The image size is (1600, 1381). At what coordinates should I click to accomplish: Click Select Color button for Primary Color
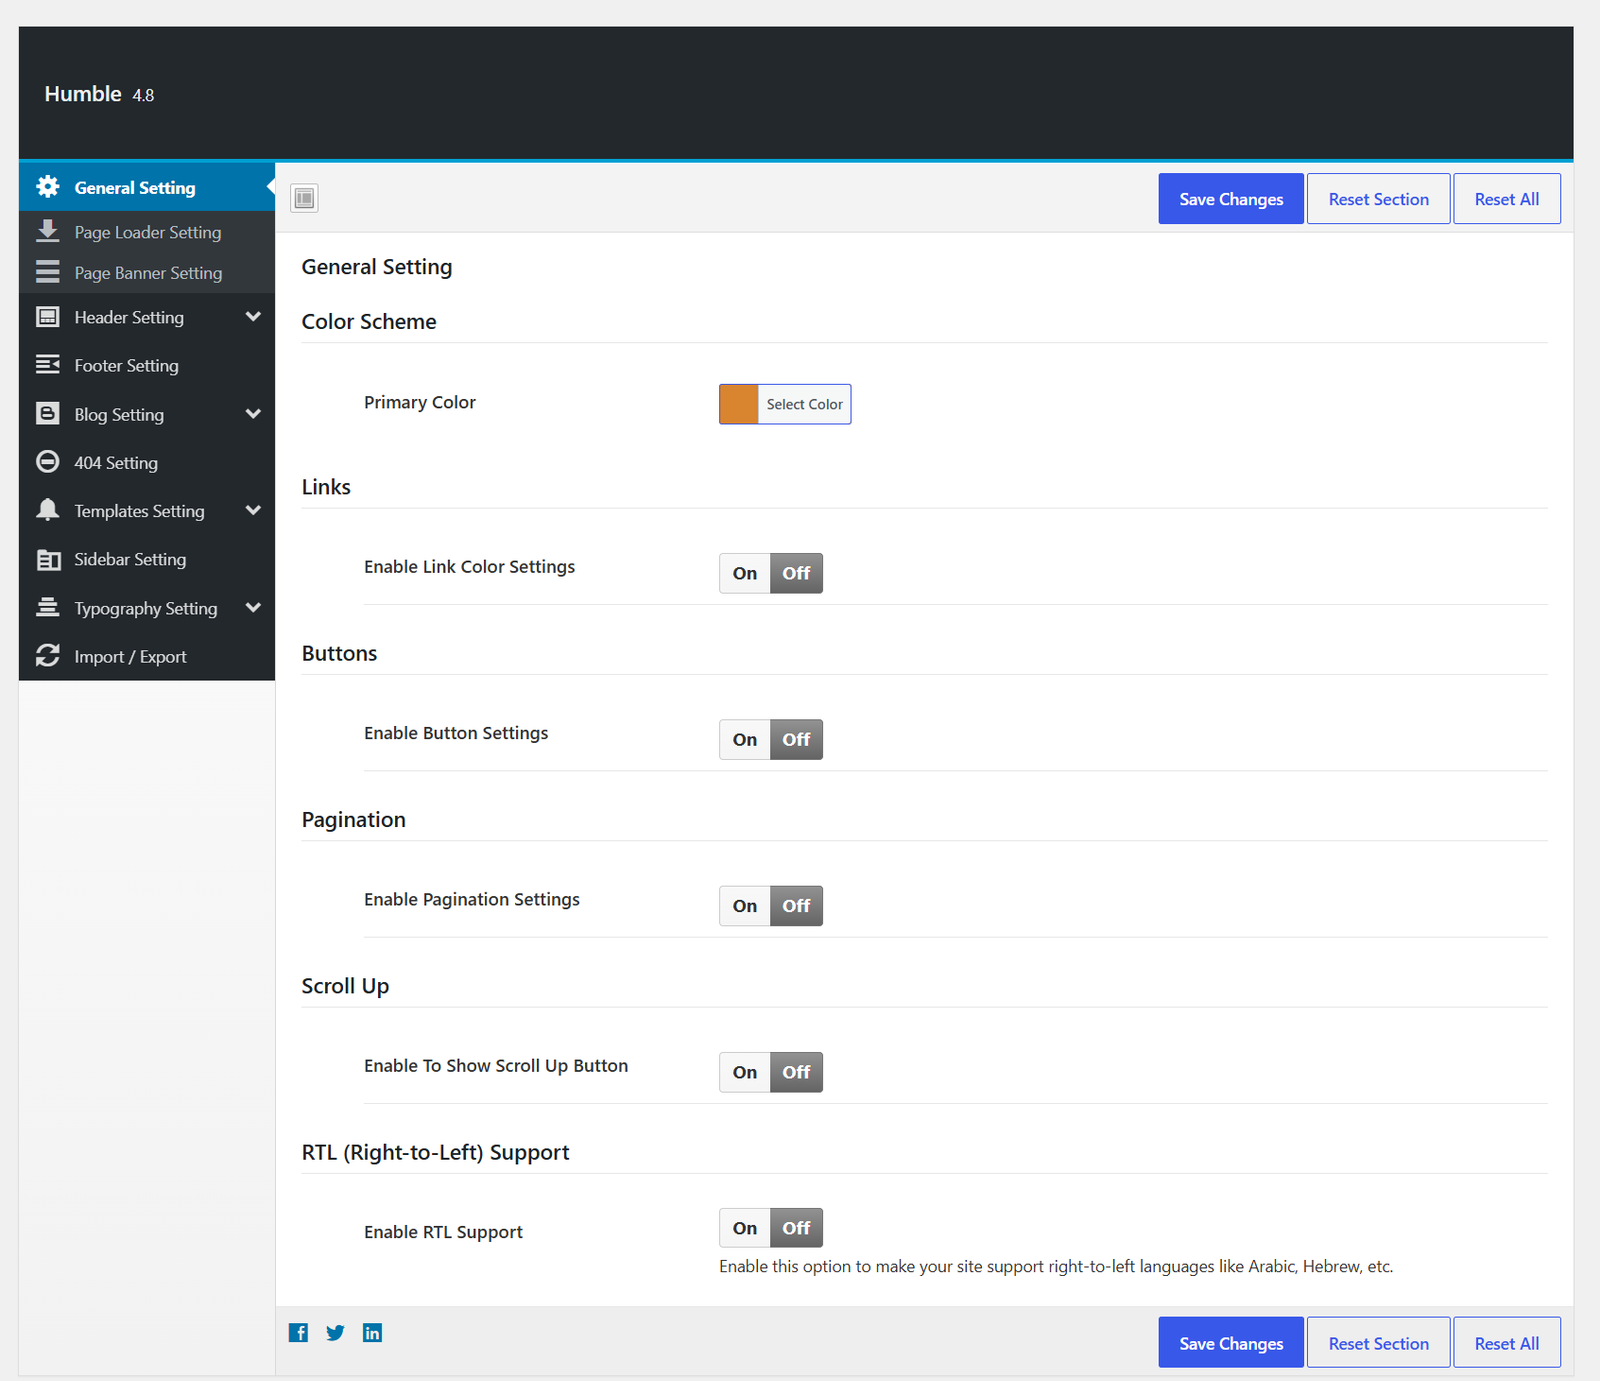(804, 404)
